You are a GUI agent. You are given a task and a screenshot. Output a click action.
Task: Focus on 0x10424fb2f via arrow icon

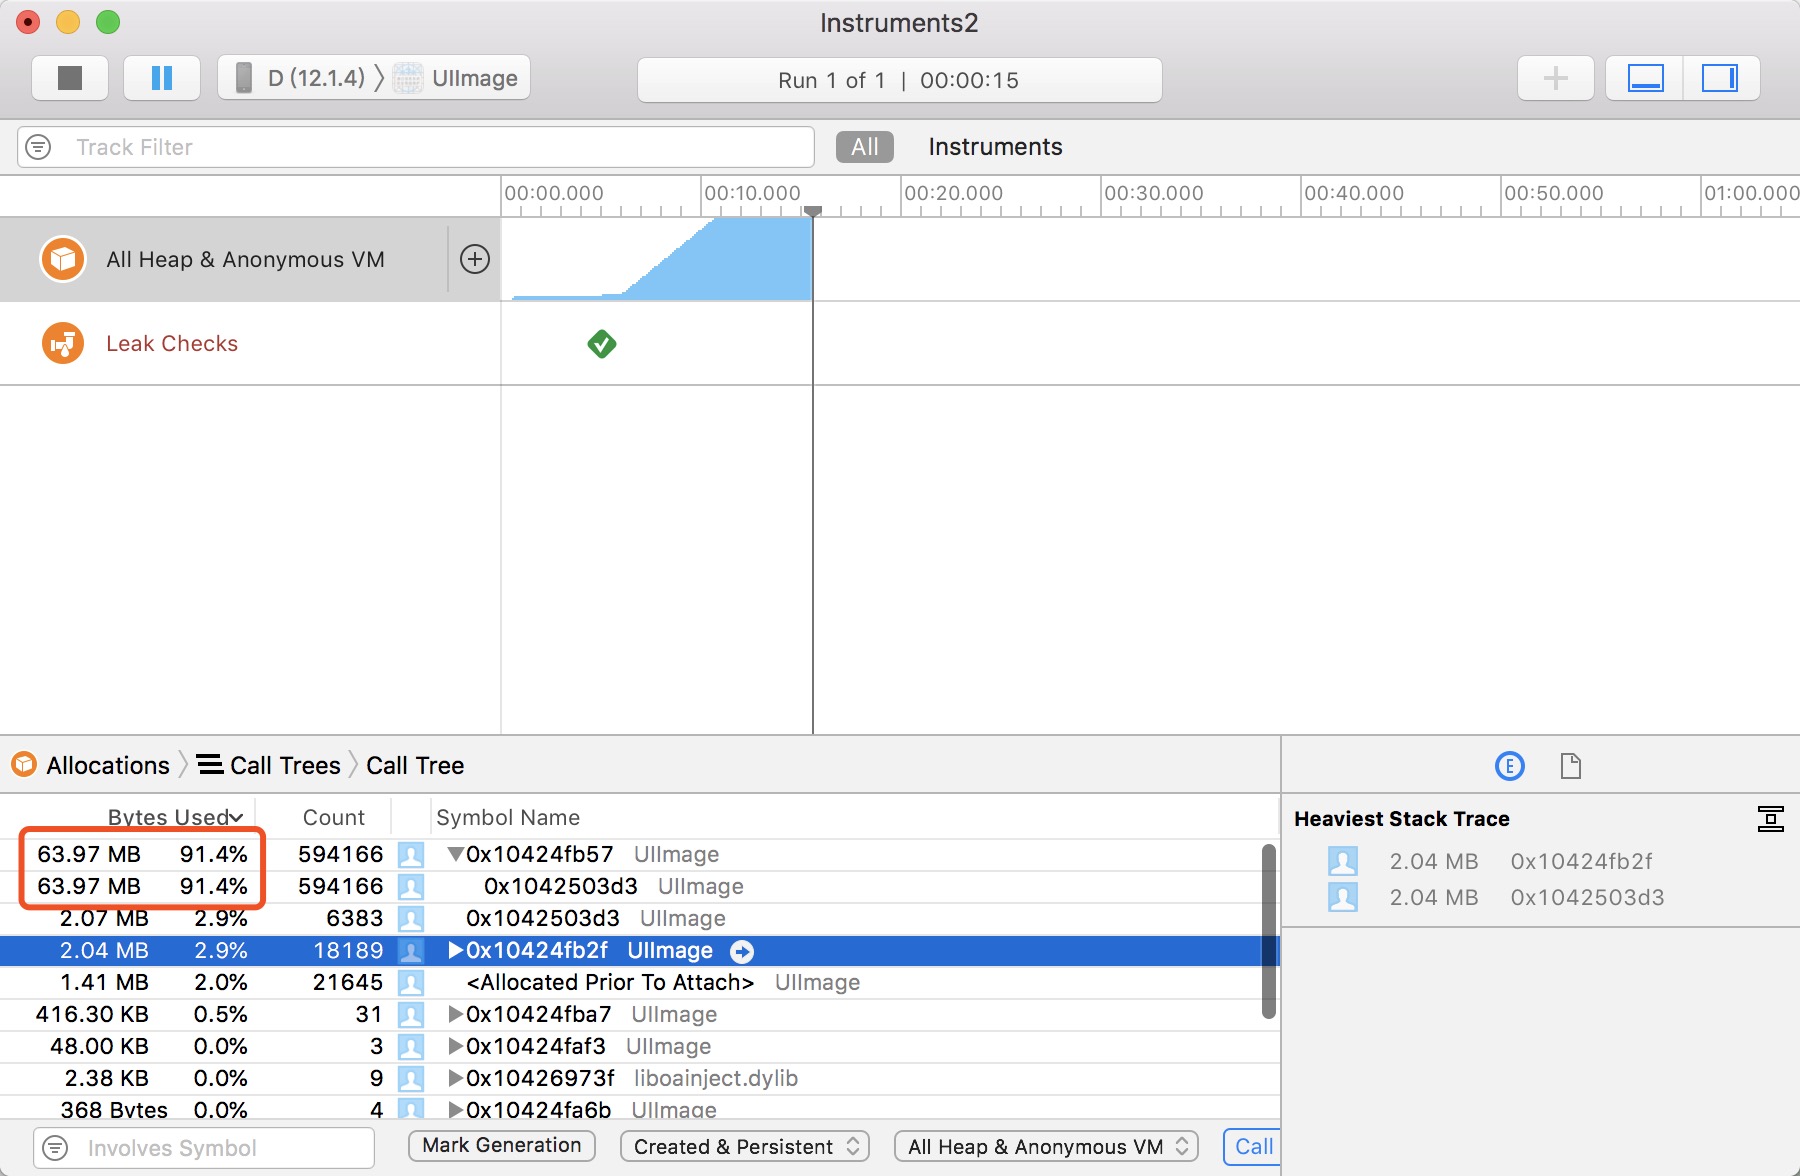pos(742,951)
